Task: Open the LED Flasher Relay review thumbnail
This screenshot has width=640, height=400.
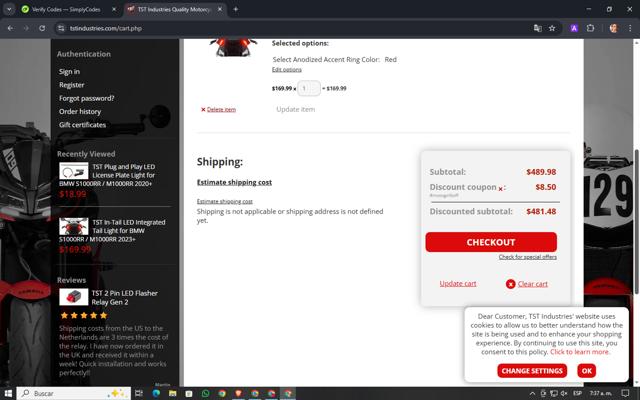Action: (73, 297)
